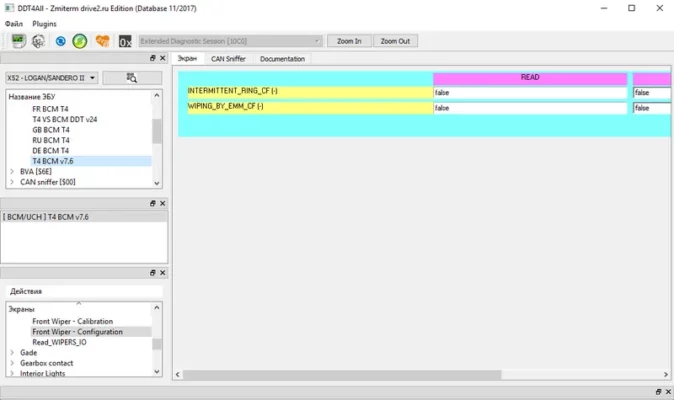
Task: Float the BCM/UCH panel
Action: 153,203
